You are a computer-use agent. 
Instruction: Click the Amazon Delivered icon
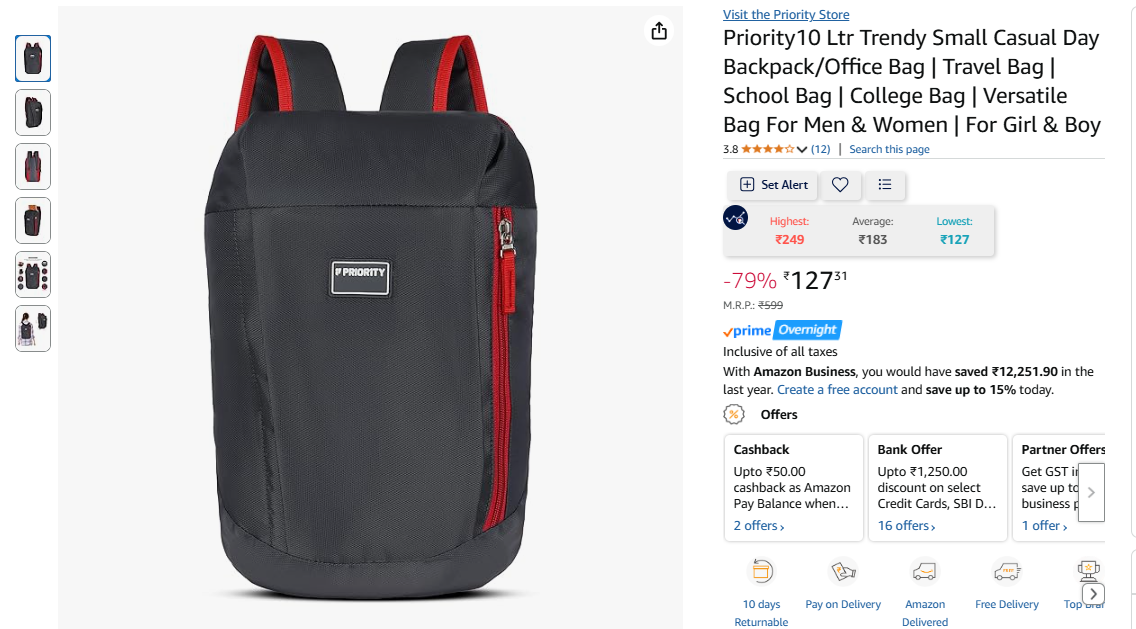click(924, 572)
